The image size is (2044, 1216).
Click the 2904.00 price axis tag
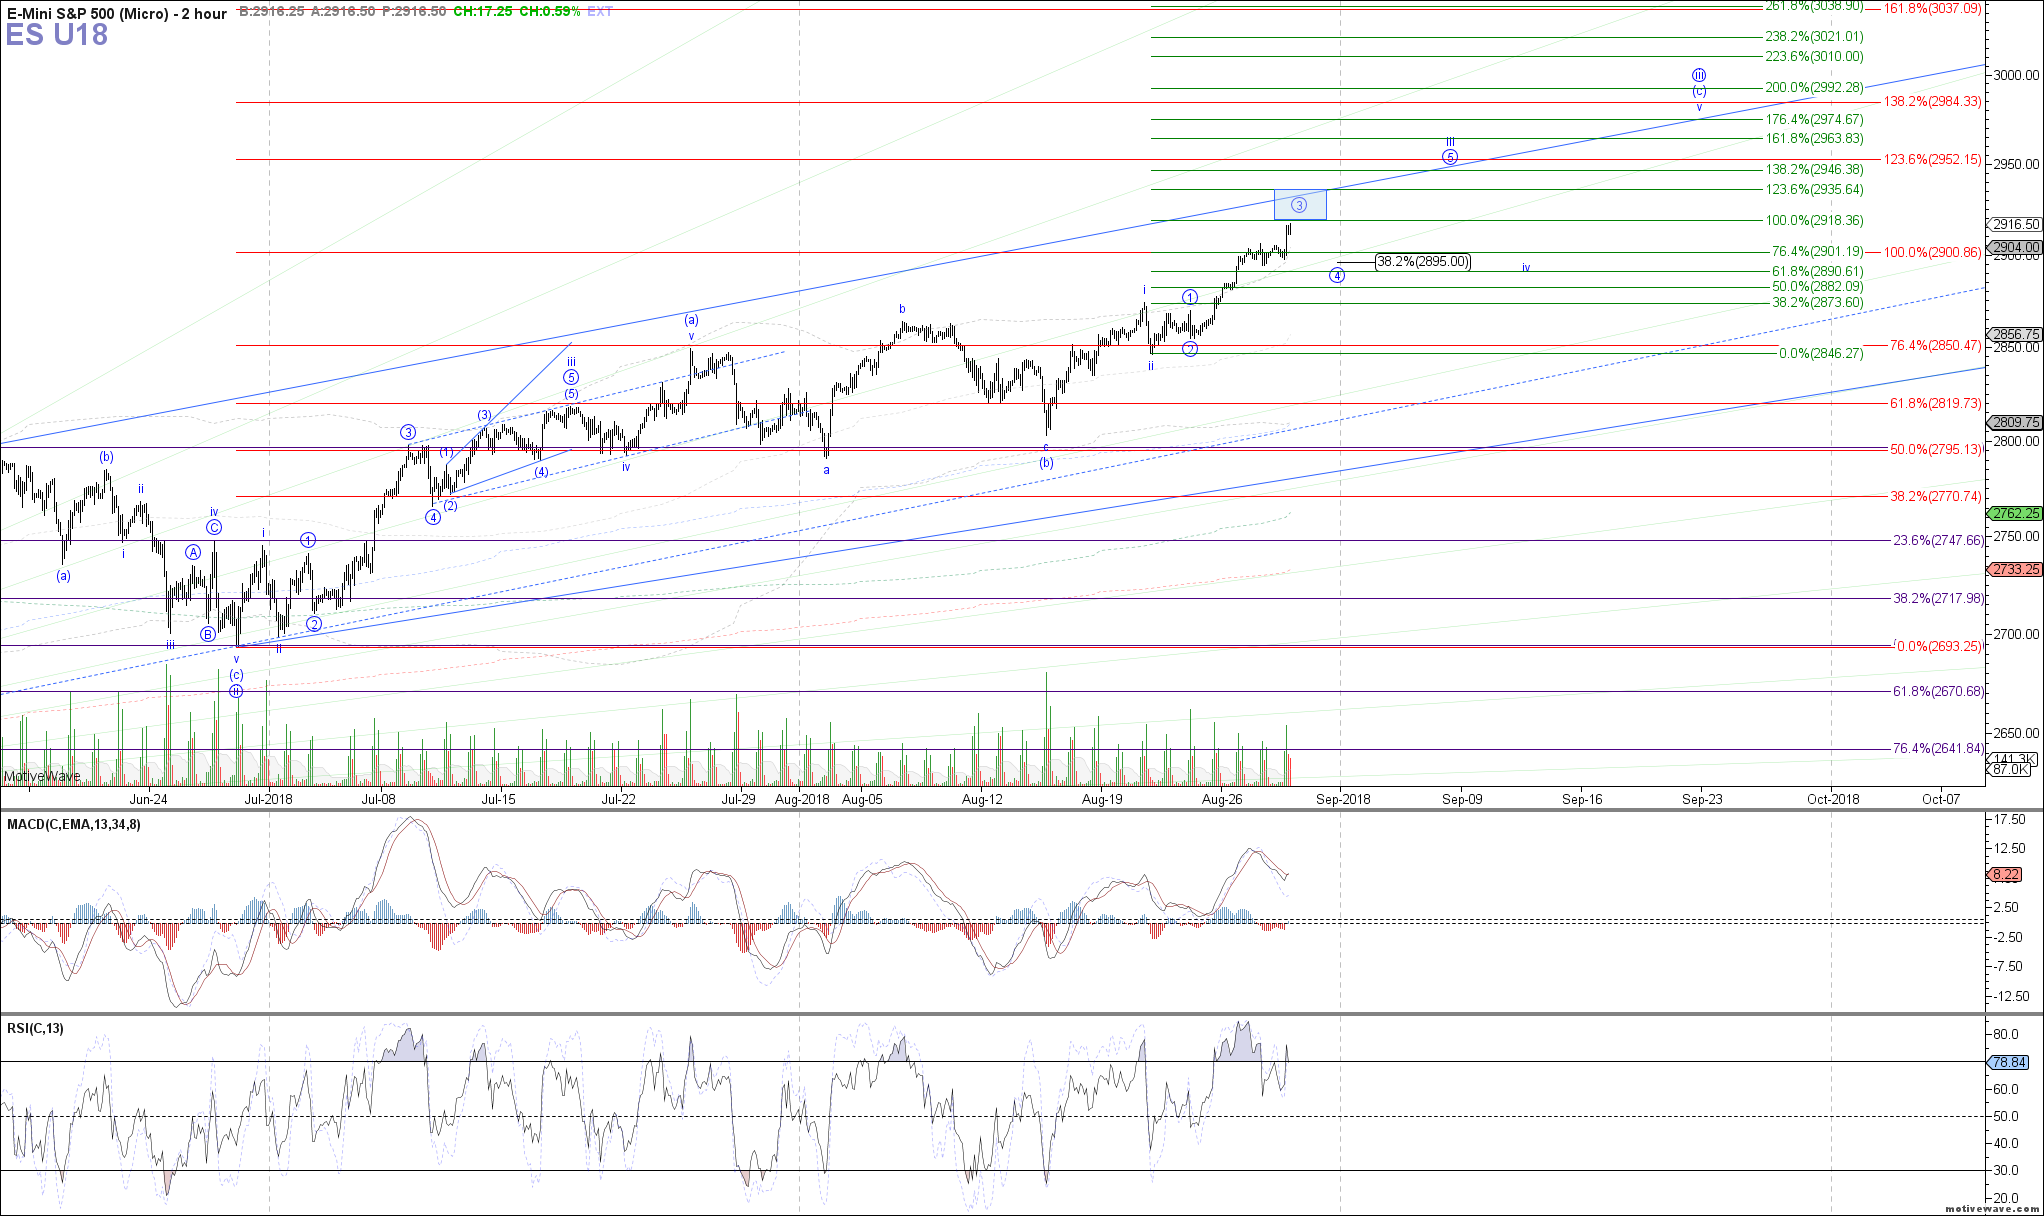click(2016, 247)
